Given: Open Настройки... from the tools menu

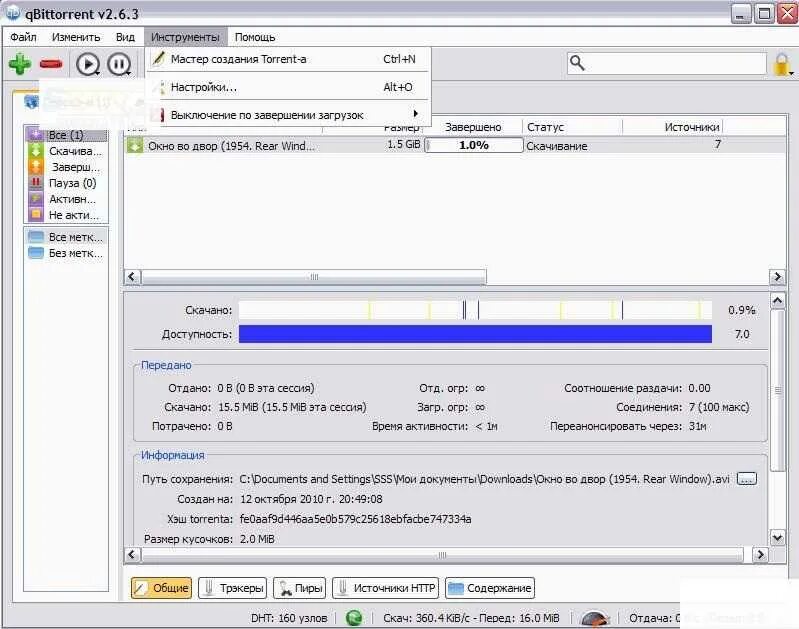Looking at the screenshot, I should coord(288,87).
